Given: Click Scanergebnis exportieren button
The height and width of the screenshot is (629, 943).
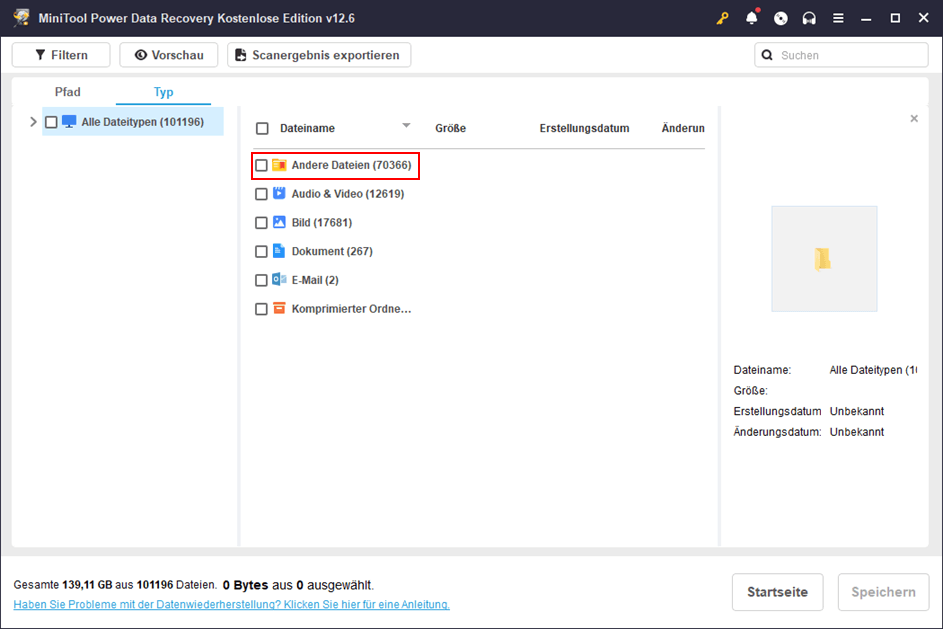Looking at the screenshot, I should tap(319, 55).
